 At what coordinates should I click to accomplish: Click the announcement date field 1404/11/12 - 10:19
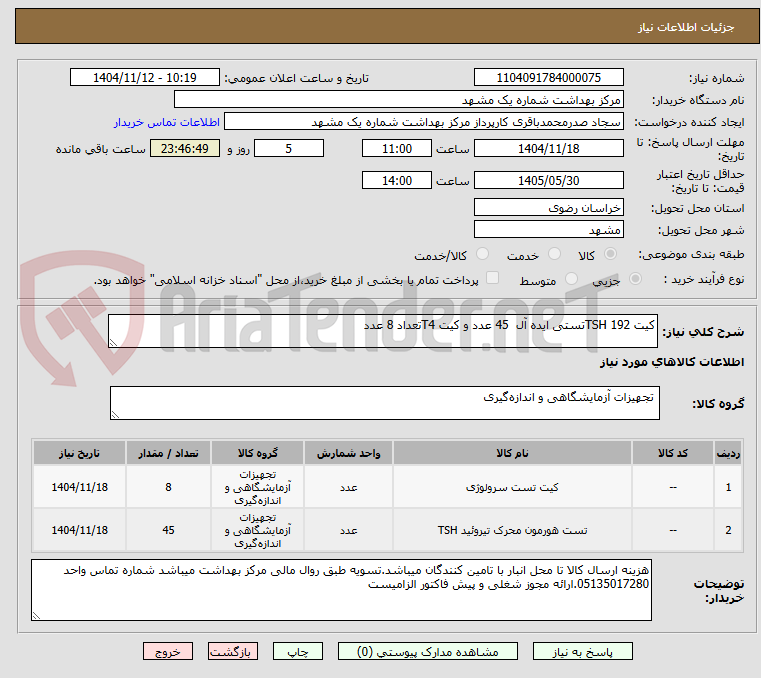click(x=145, y=77)
